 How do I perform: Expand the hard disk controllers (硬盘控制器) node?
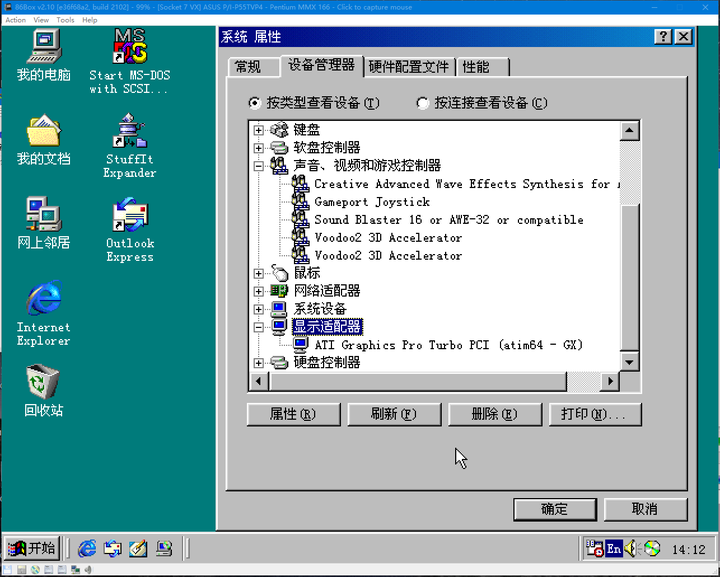click(x=259, y=363)
